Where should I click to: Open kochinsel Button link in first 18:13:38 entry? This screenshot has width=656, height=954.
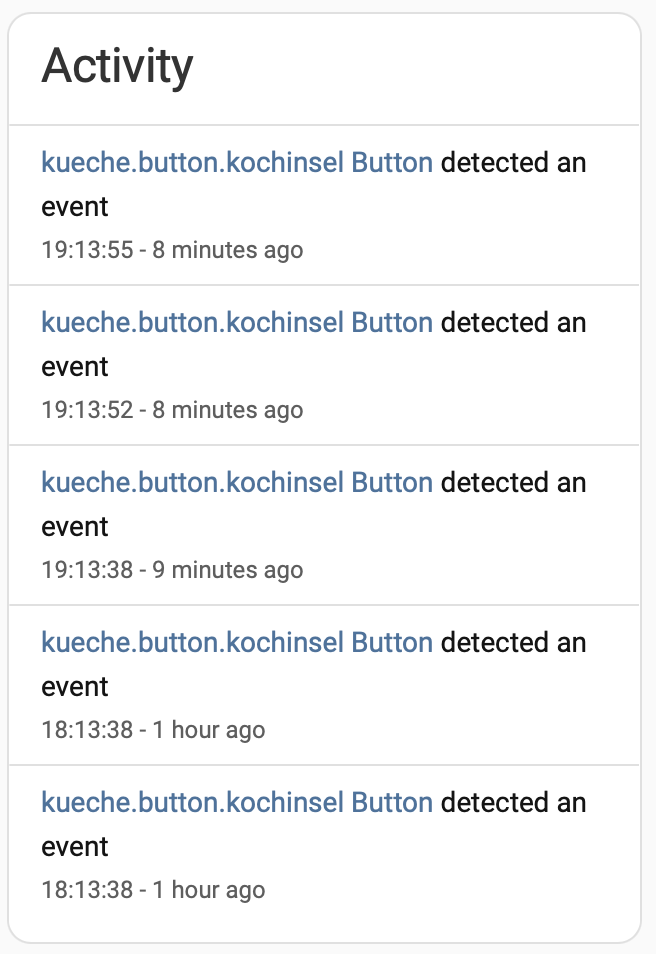(237, 642)
